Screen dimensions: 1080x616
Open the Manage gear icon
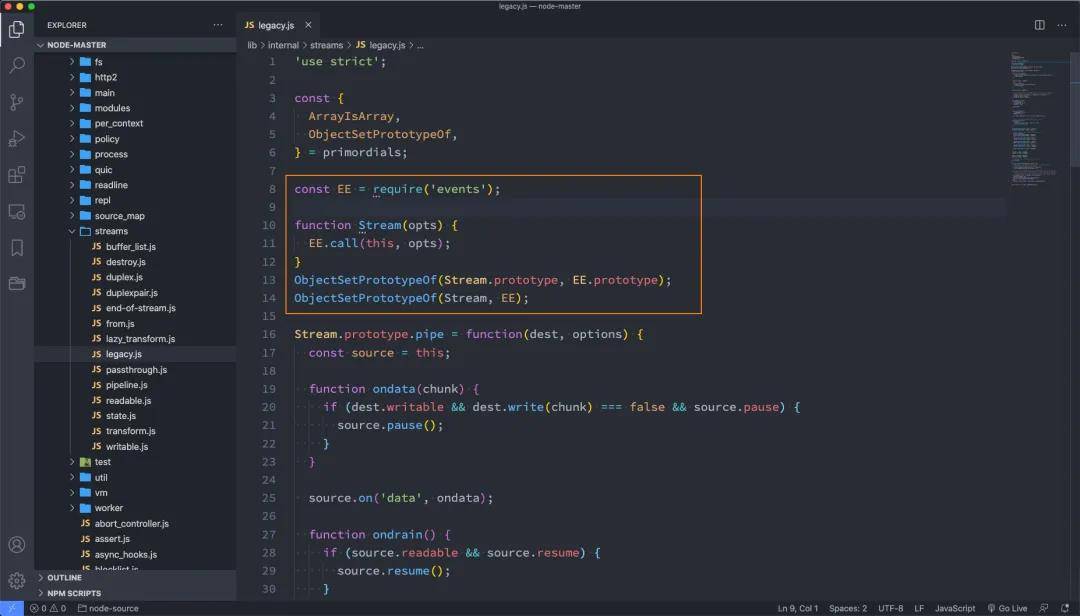[17, 581]
